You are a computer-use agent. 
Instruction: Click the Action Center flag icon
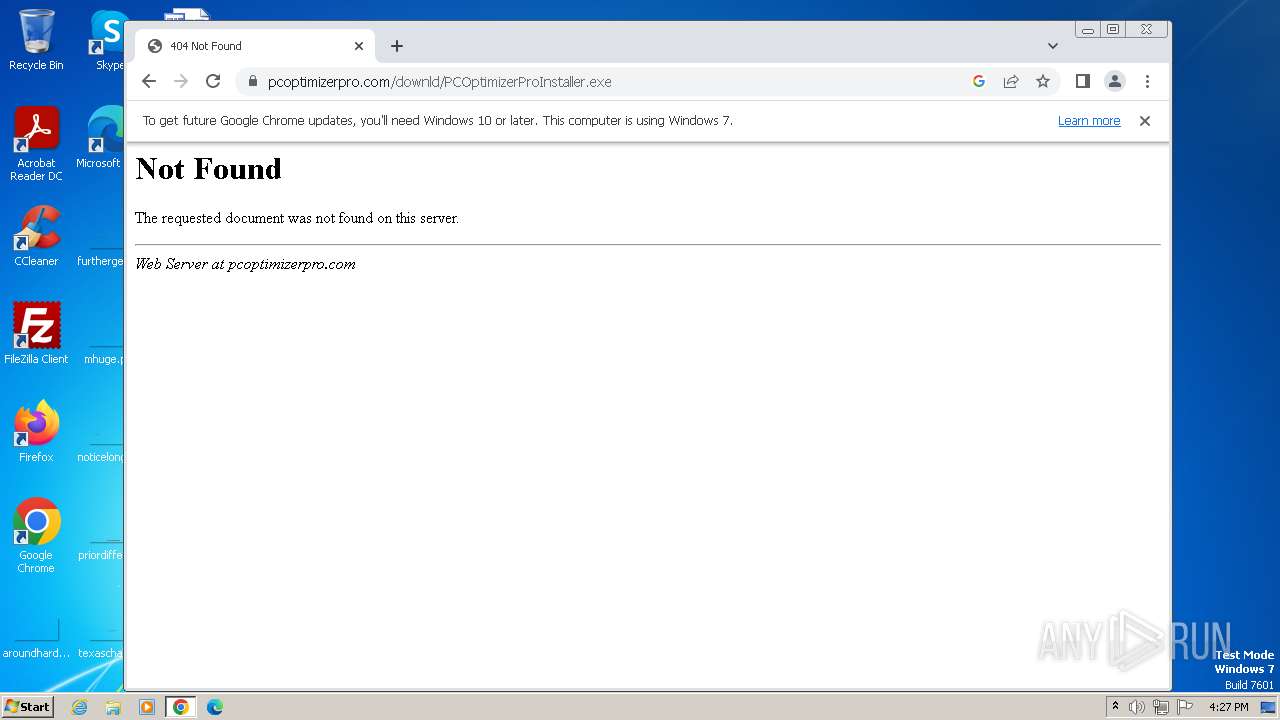coord(1185,707)
